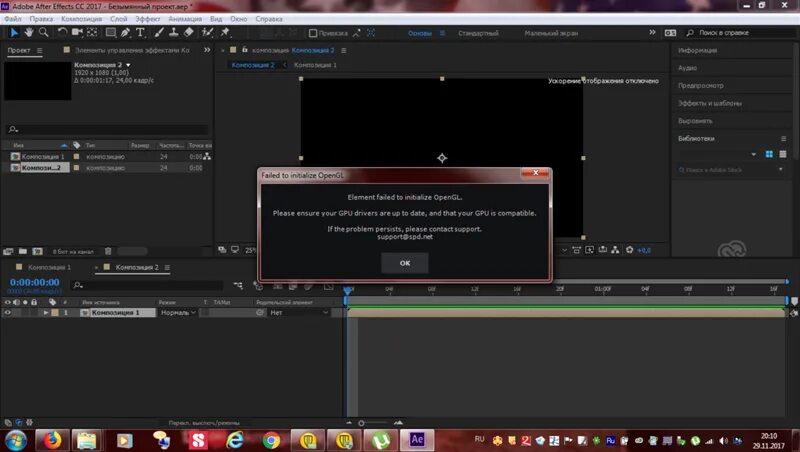Open the Композиция 2 dropdown in project info
The image size is (800, 452).
[x=128, y=65]
